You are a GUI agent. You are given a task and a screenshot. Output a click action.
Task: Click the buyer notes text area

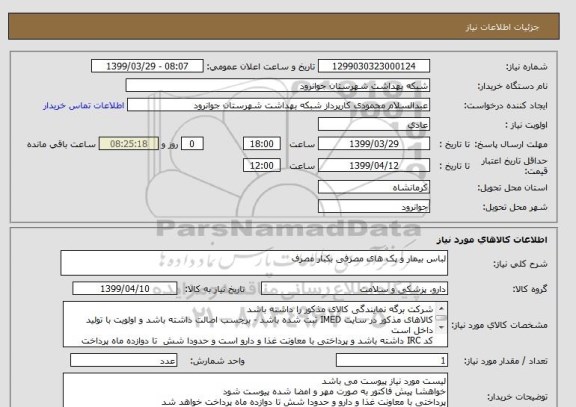click(255, 390)
